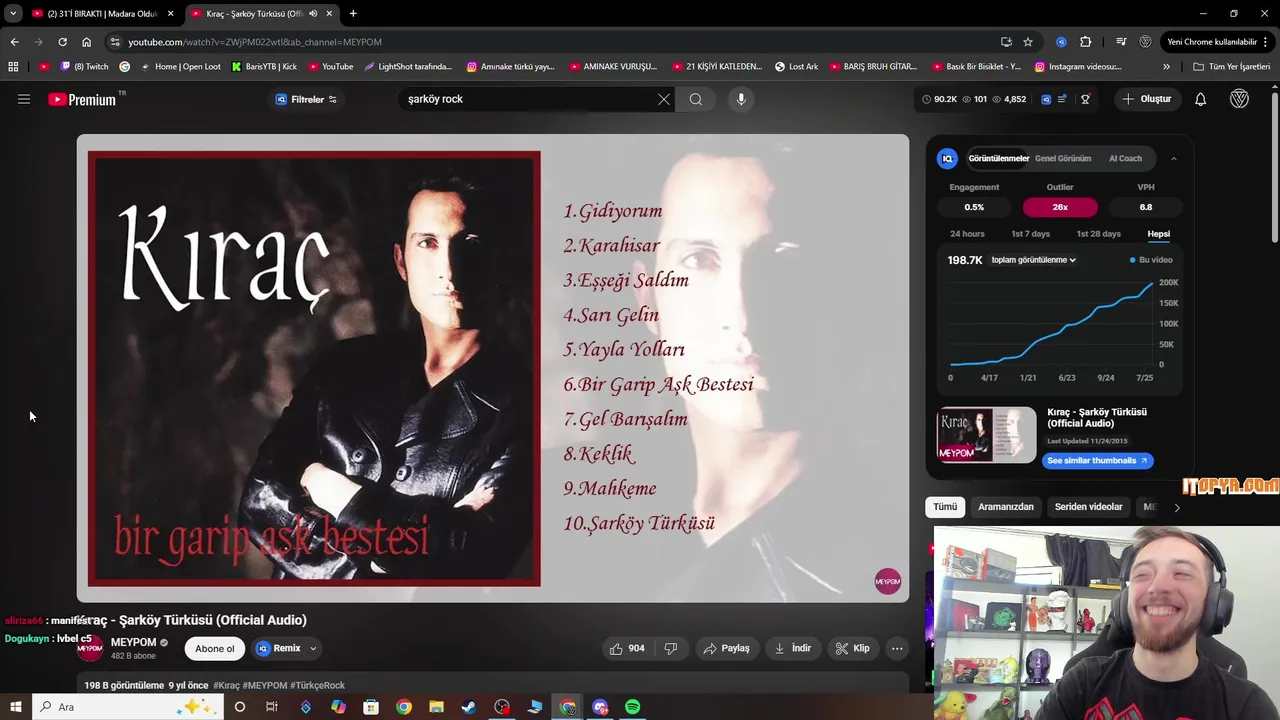The height and width of the screenshot is (720, 1280).
Task: Click the Oluştur create button
Action: pos(1146,99)
